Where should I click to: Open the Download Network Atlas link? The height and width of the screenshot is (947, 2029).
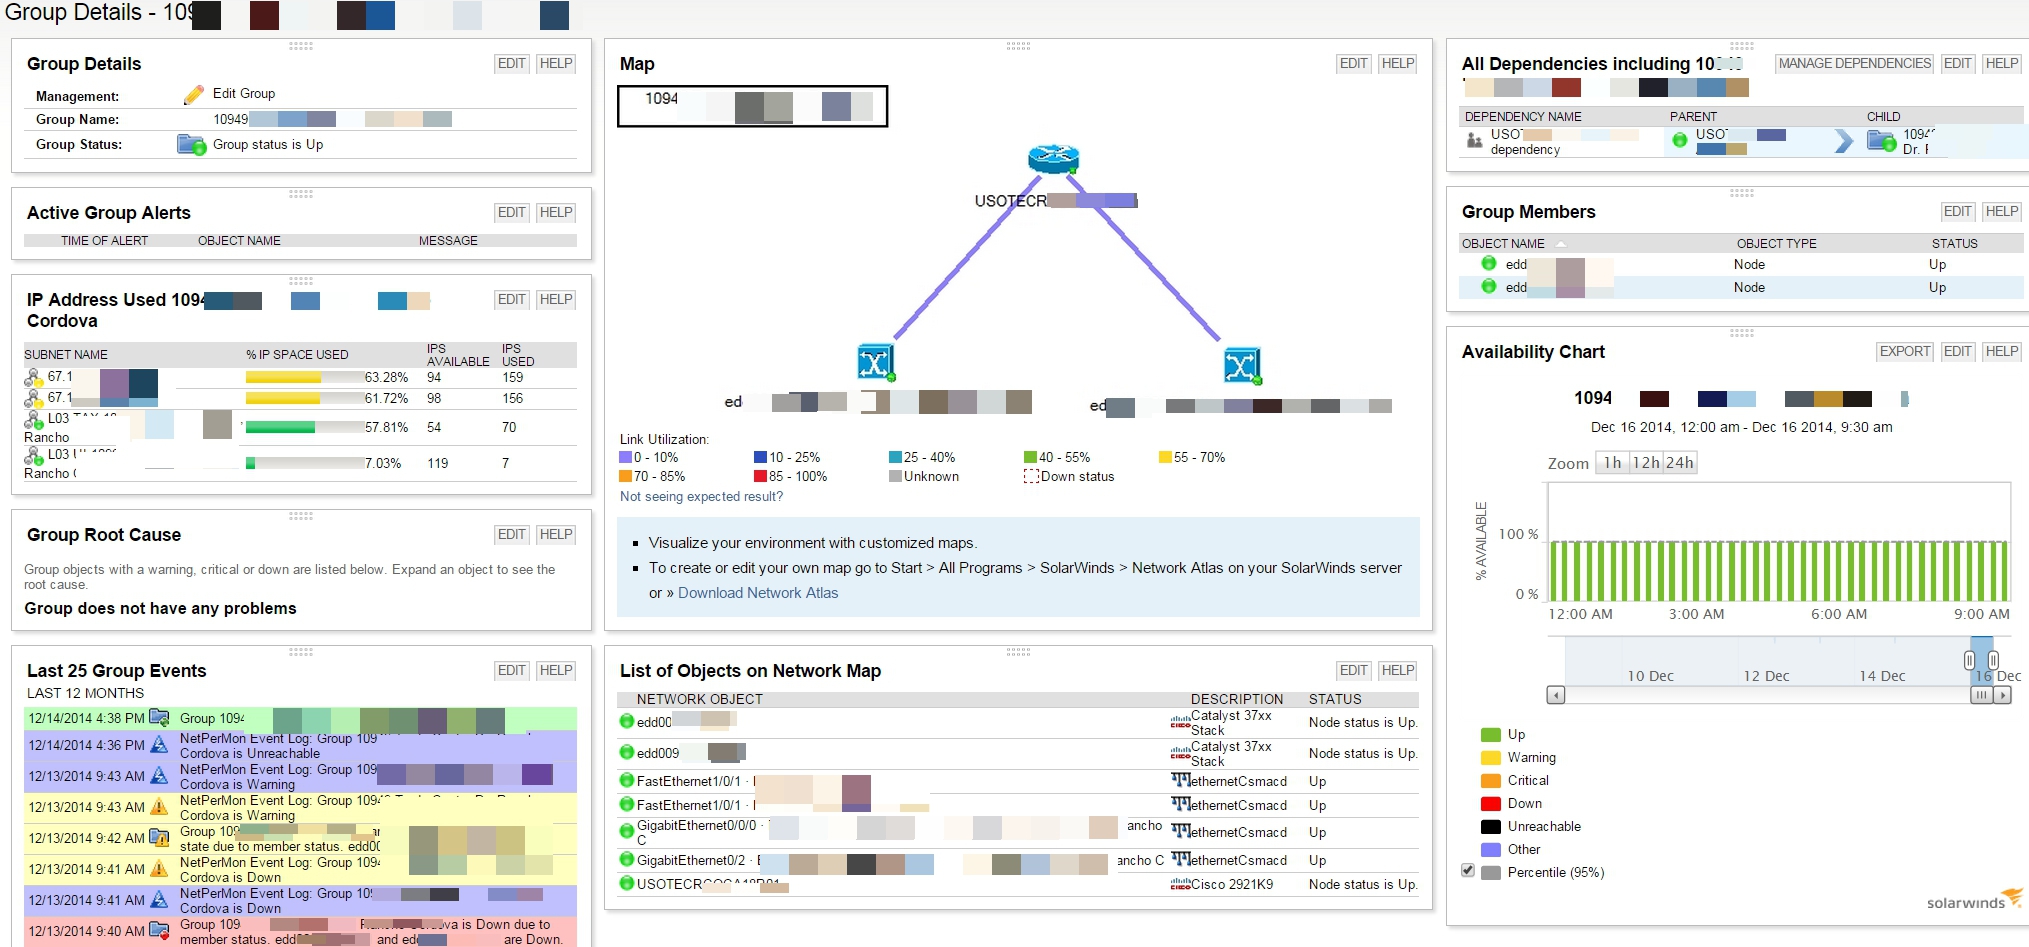758,592
